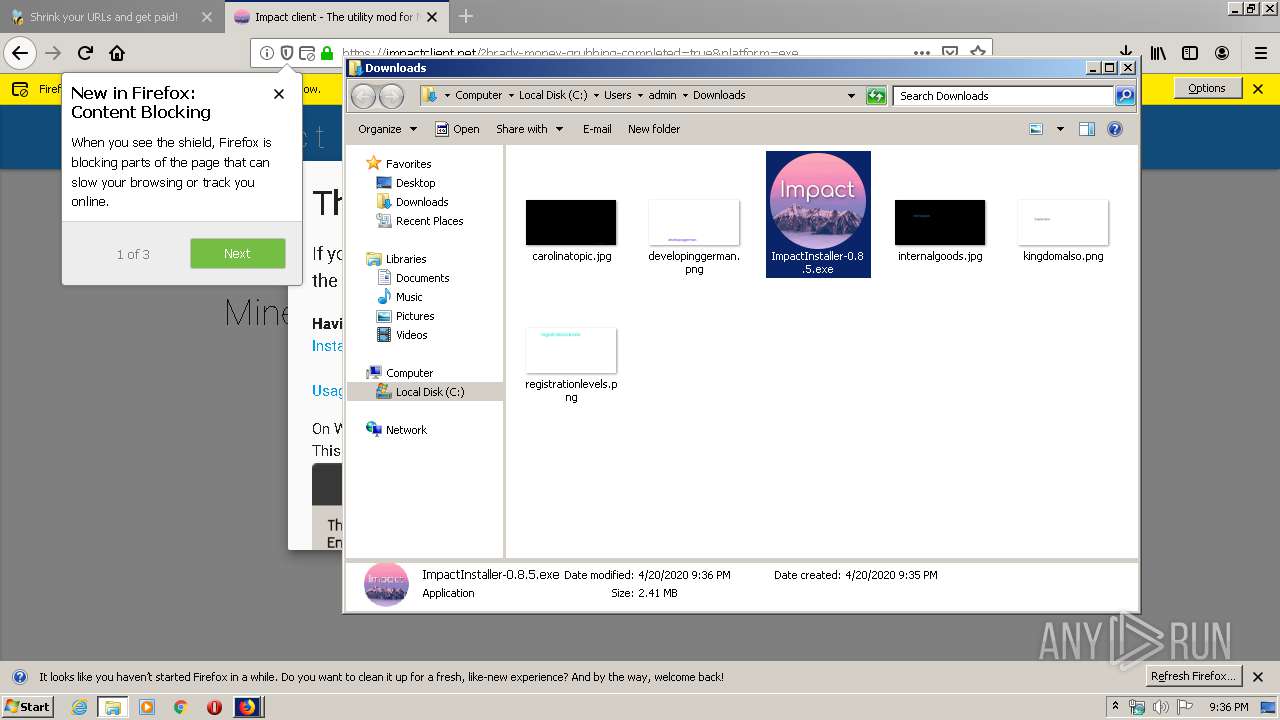Open Documents library
Viewport: 1280px width, 720px height.
422,278
